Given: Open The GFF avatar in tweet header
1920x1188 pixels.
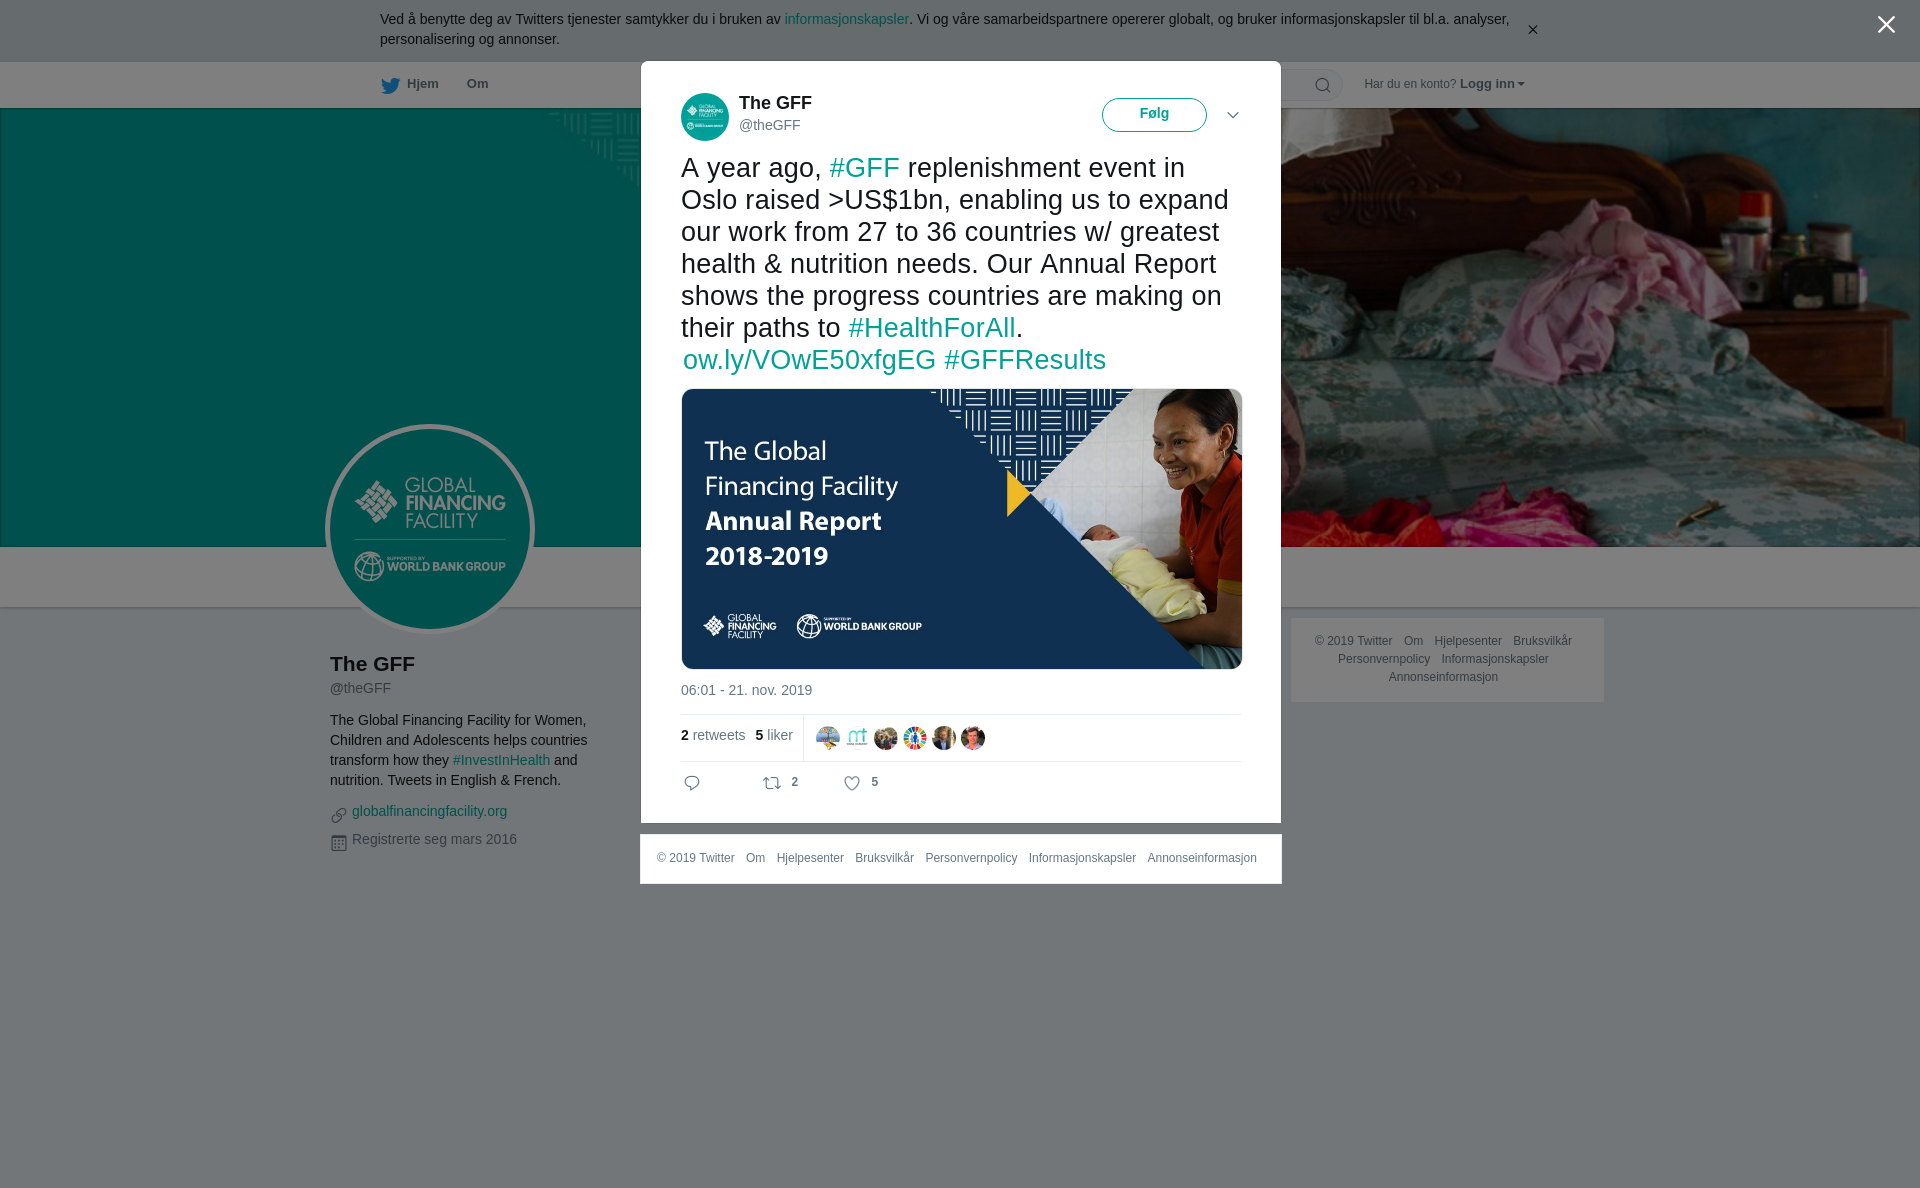Looking at the screenshot, I should pyautogui.click(x=705, y=117).
